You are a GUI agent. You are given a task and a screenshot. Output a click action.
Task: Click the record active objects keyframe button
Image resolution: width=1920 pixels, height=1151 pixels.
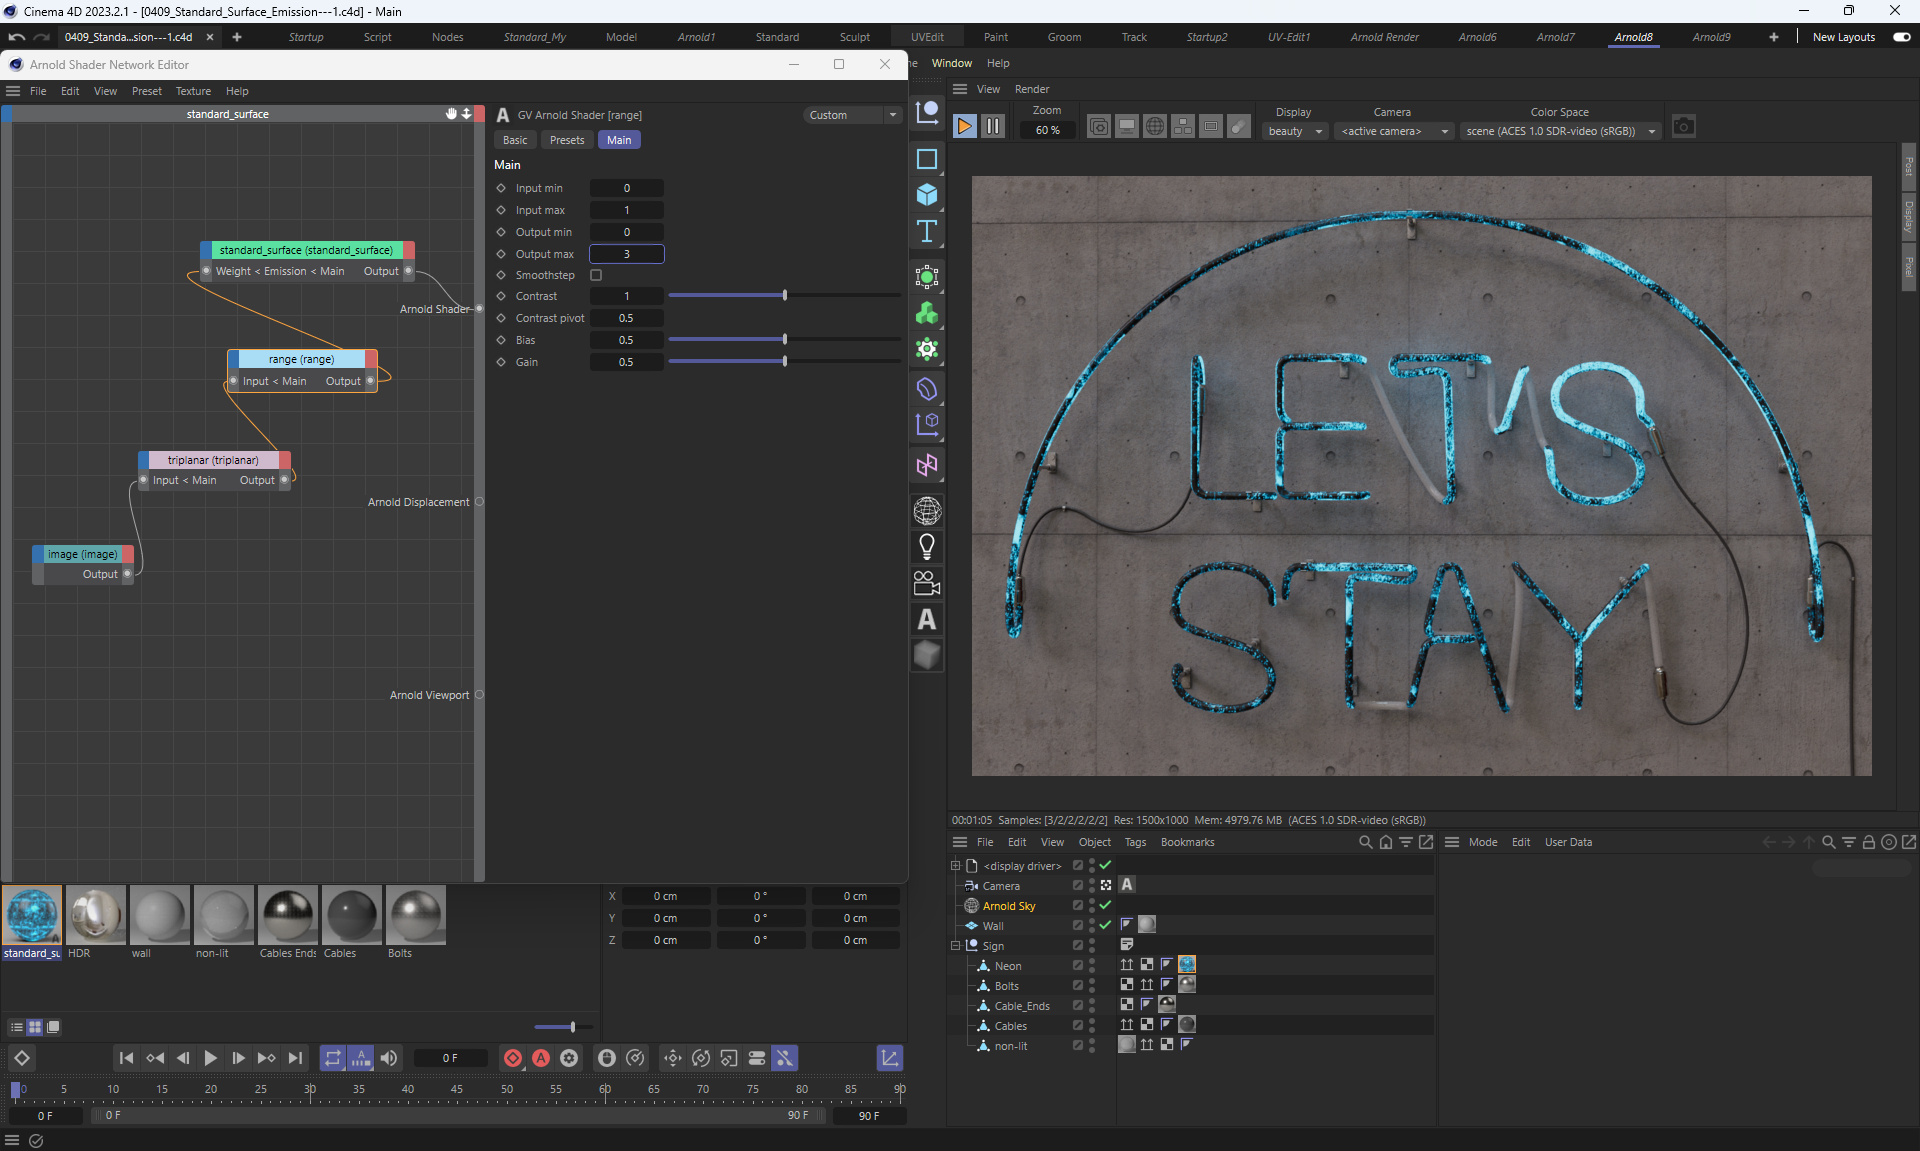pyautogui.click(x=513, y=1058)
